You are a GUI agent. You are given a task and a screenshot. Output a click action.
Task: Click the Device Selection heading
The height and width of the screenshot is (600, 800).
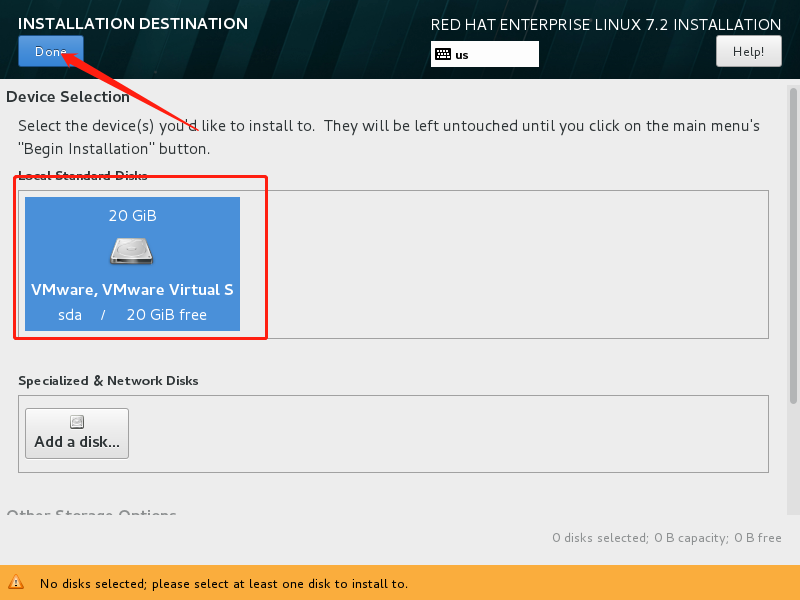[x=68, y=96]
